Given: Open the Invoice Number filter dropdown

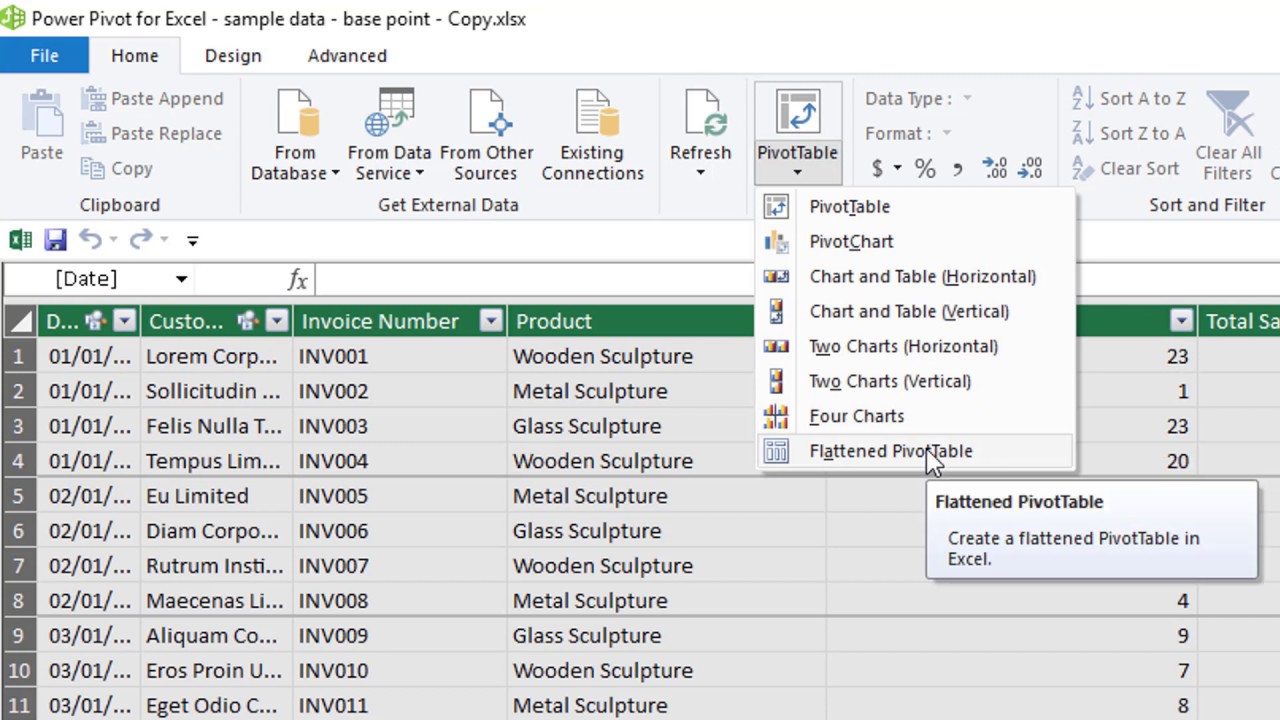Looking at the screenshot, I should pyautogui.click(x=491, y=321).
